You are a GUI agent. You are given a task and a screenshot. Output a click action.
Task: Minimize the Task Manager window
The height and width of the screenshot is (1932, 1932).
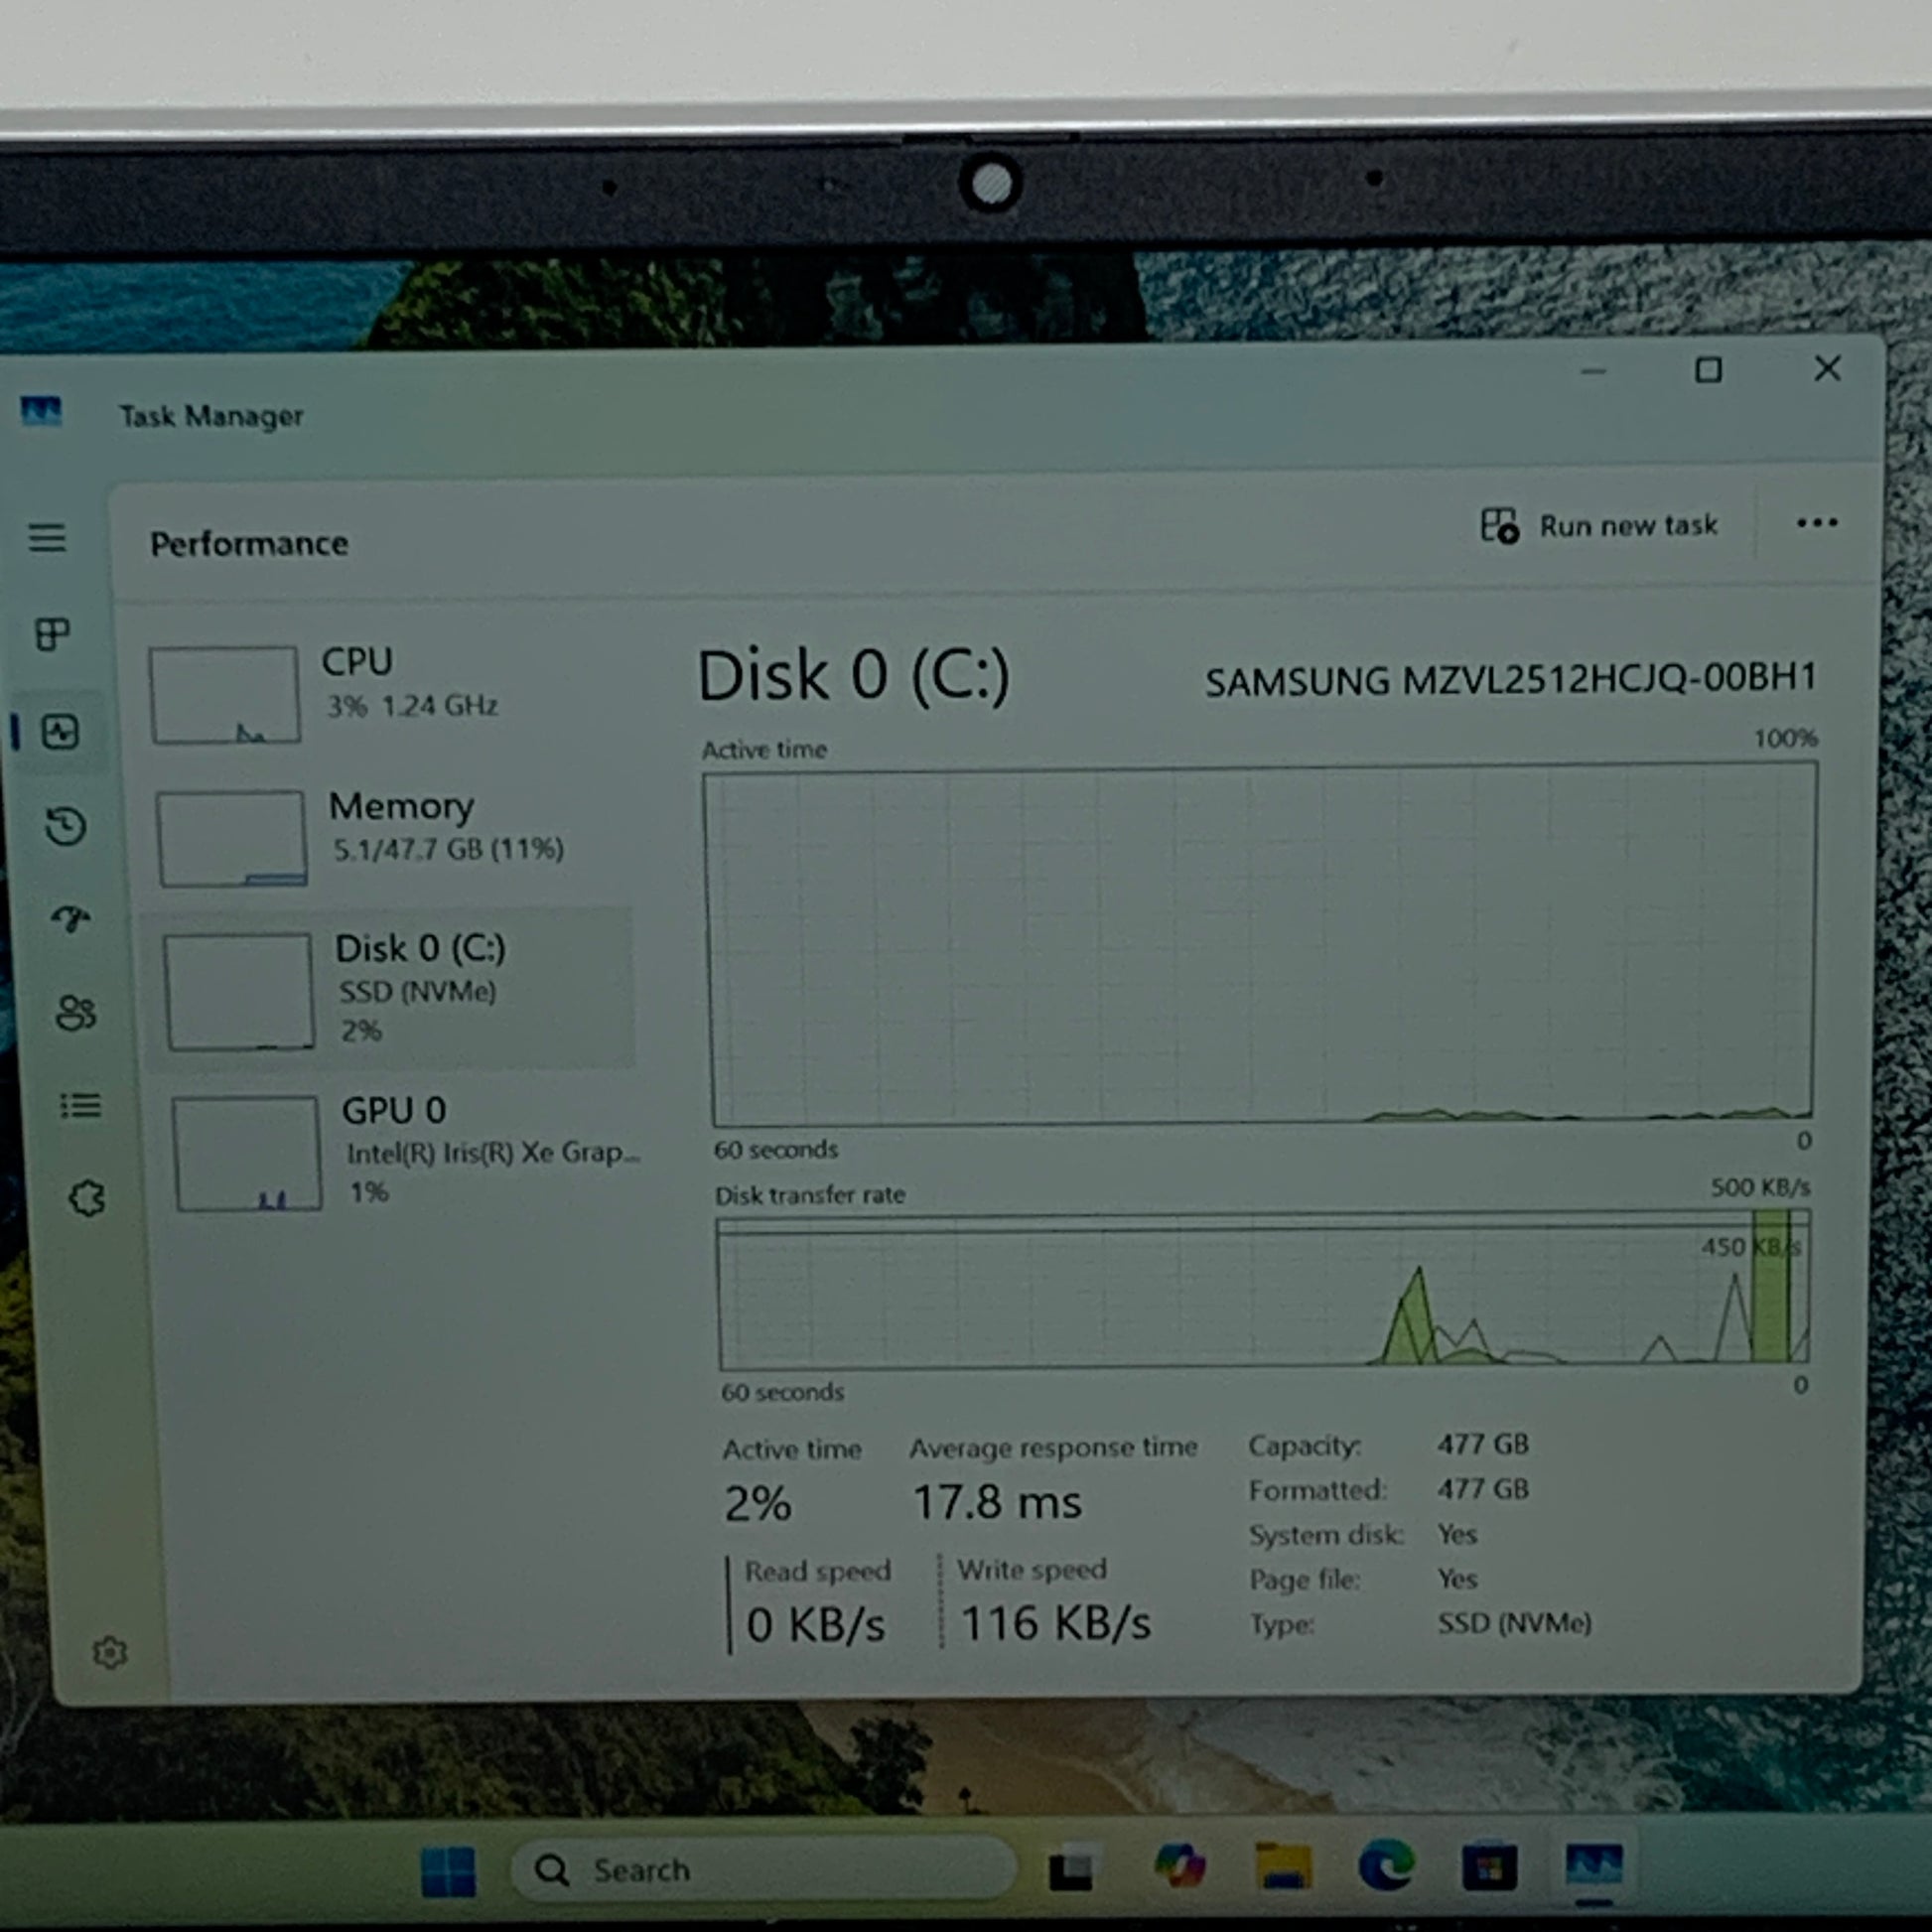[x=1594, y=371]
